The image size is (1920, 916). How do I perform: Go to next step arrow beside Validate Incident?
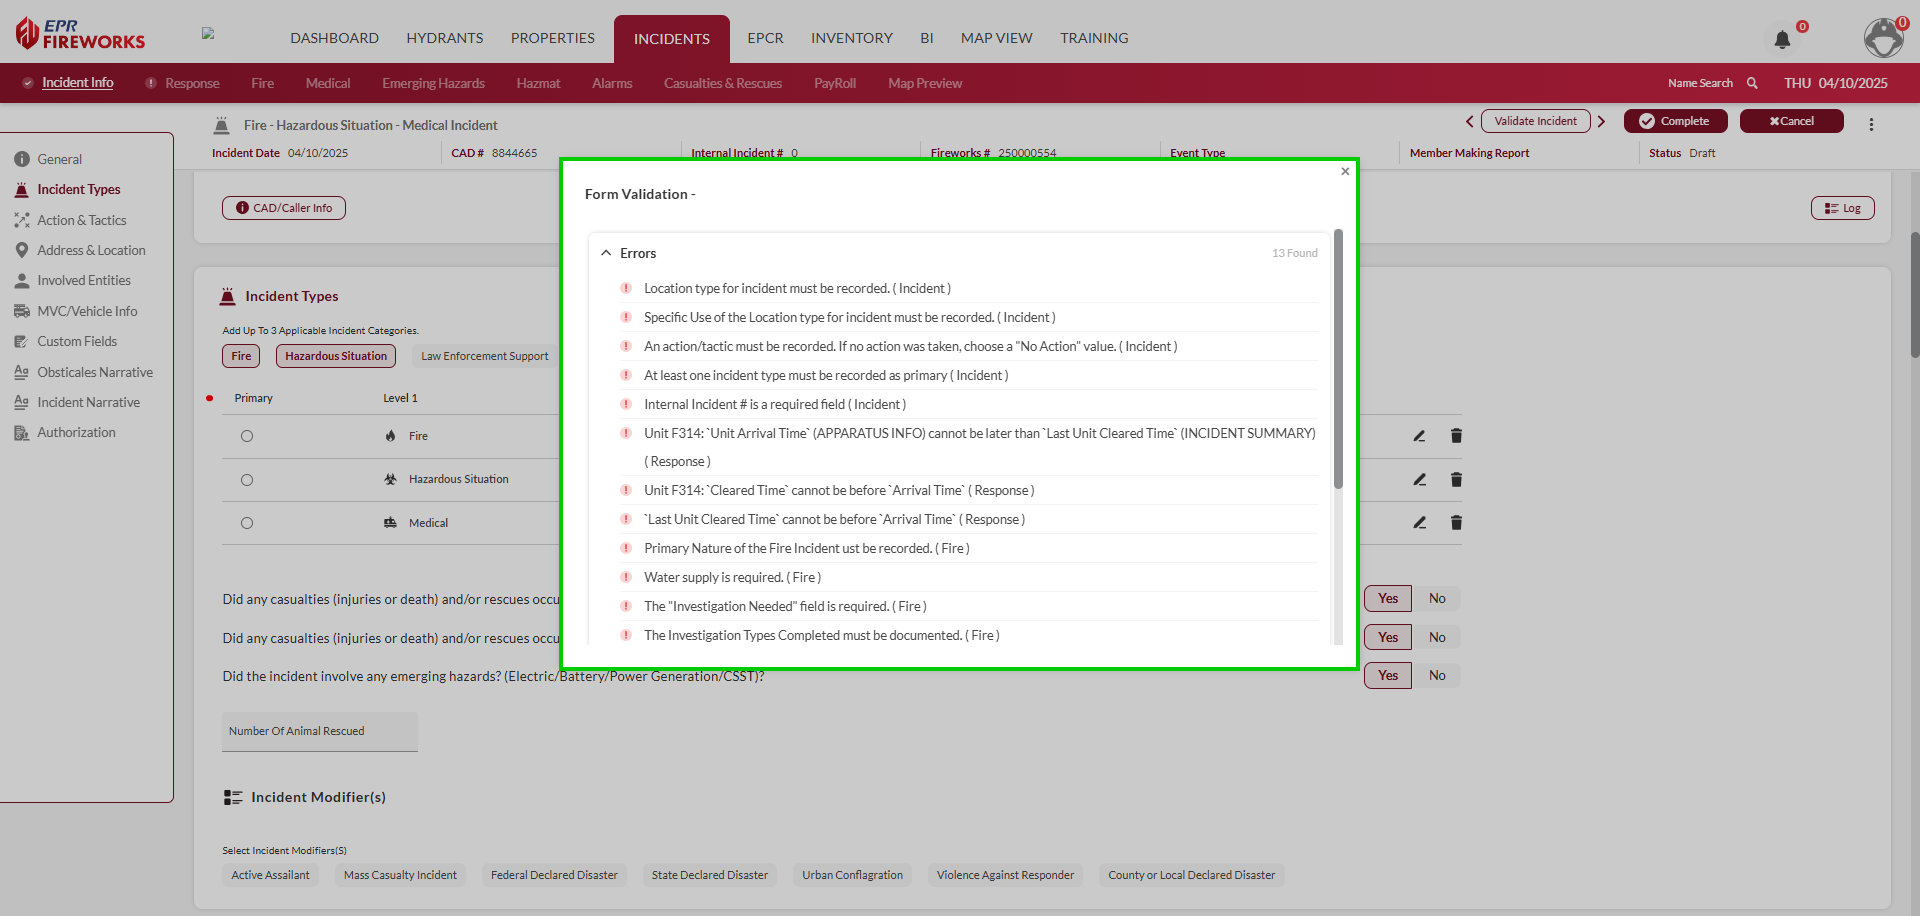point(1601,121)
